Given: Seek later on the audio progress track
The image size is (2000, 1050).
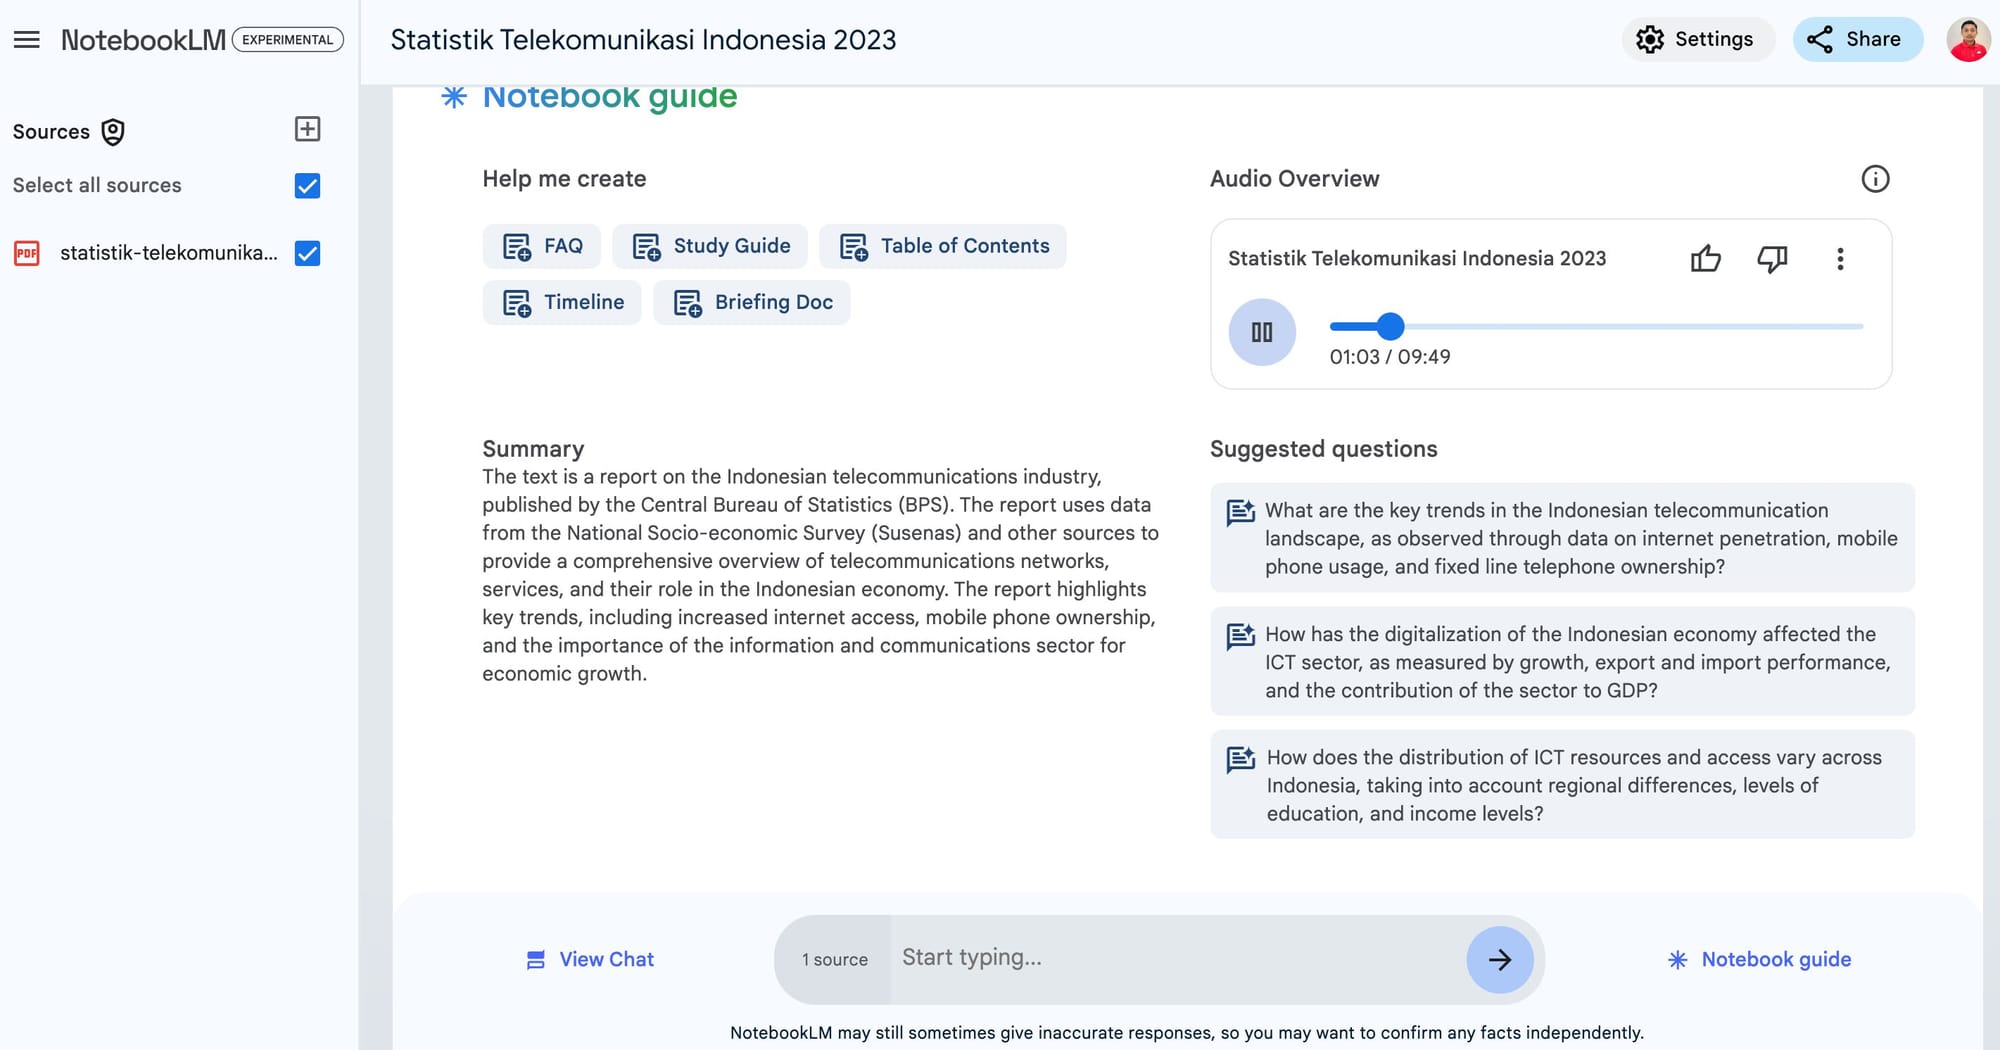Looking at the screenshot, I should click(1634, 326).
